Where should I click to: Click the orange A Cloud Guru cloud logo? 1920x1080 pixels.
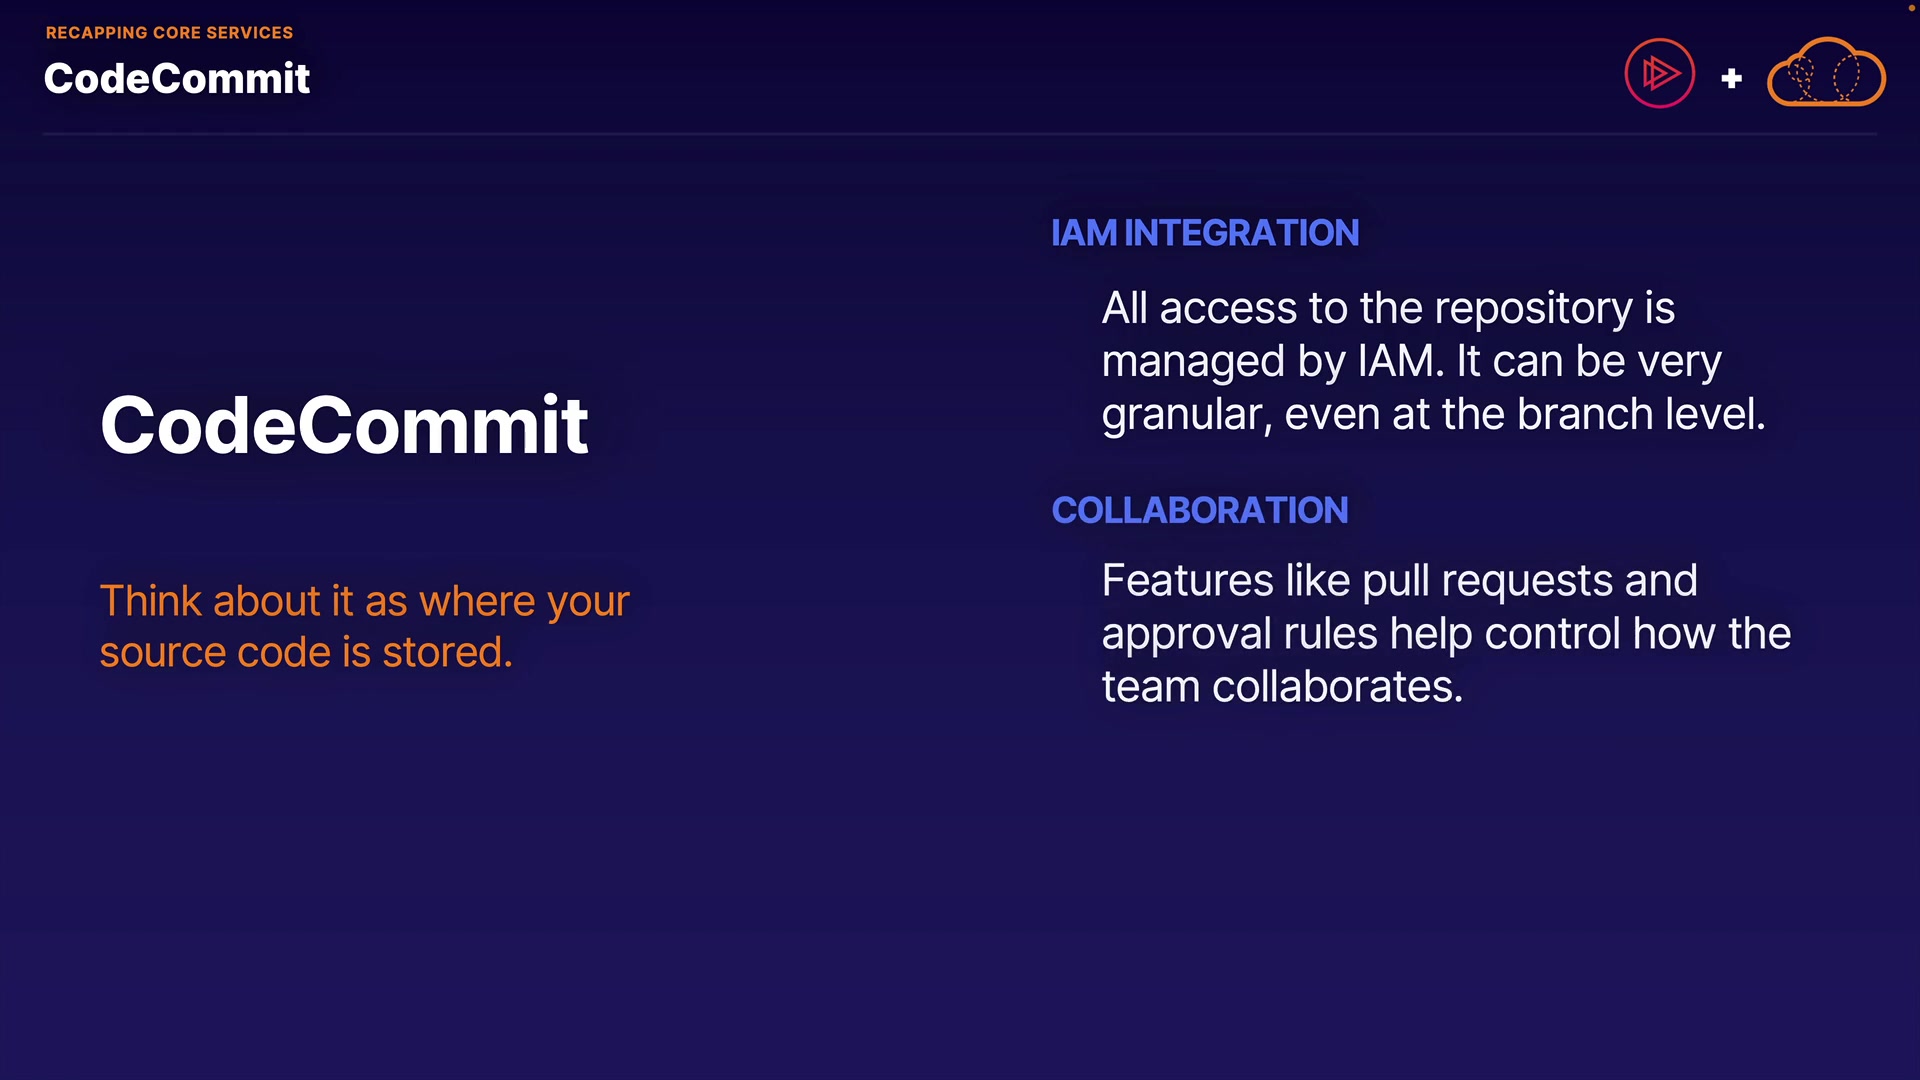[1826, 73]
